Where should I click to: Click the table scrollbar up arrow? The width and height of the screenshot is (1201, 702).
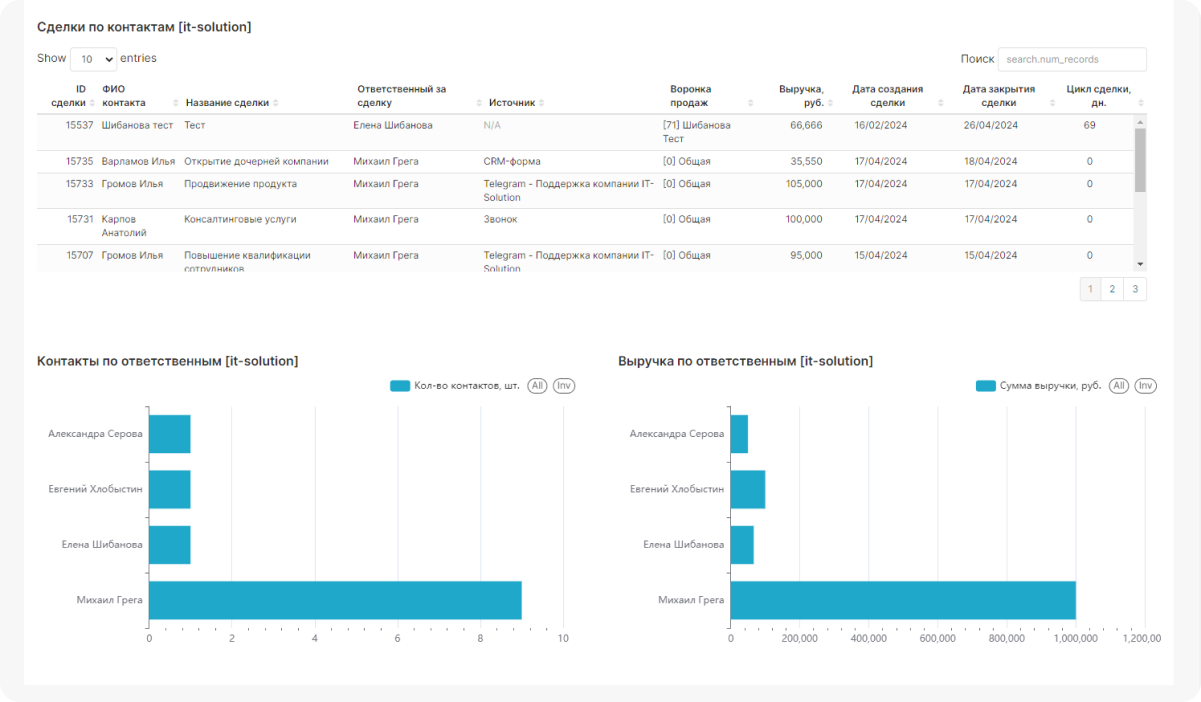pos(1140,121)
